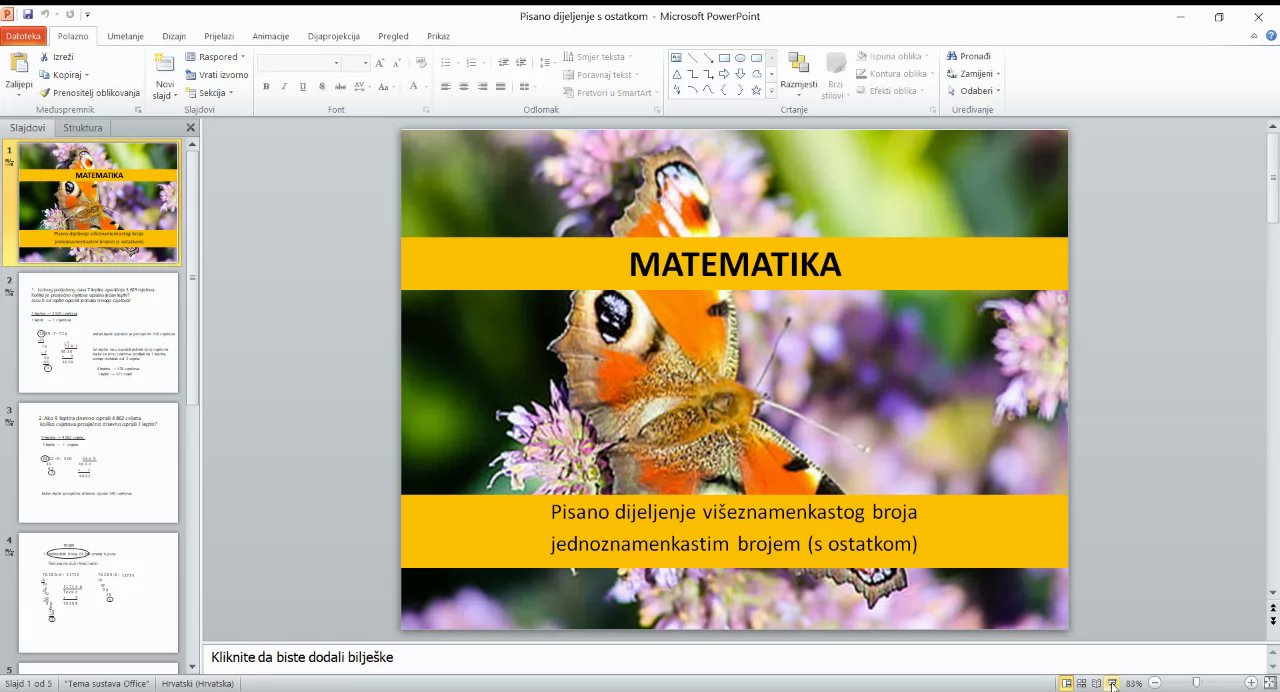Open the Sekcija dropdown
The height and width of the screenshot is (692, 1280).
click(209, 93)
